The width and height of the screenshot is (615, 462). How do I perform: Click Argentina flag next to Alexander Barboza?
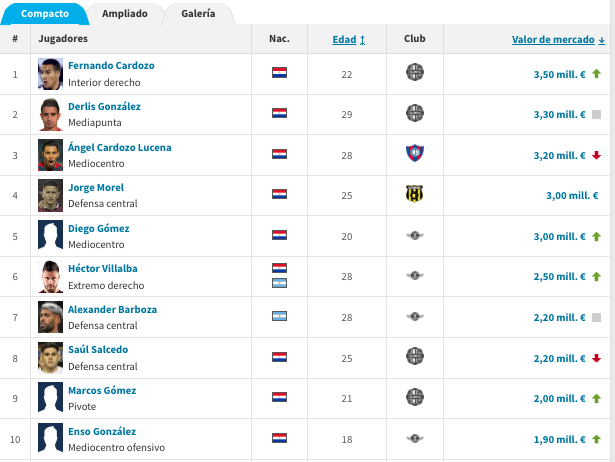[280, 317]
